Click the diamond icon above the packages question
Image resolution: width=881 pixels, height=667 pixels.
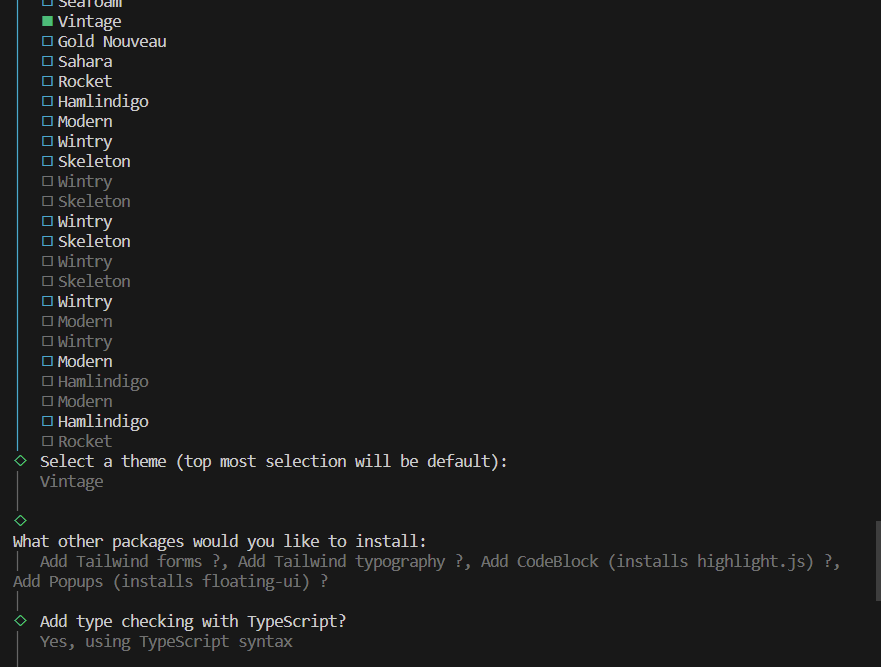[x=19, y=520]
